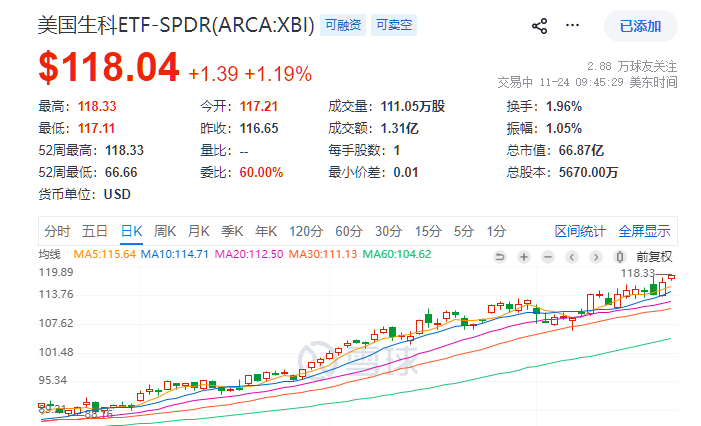Click the 委比 60.00% value
This screenshot has width=701, height=426.
262,172
